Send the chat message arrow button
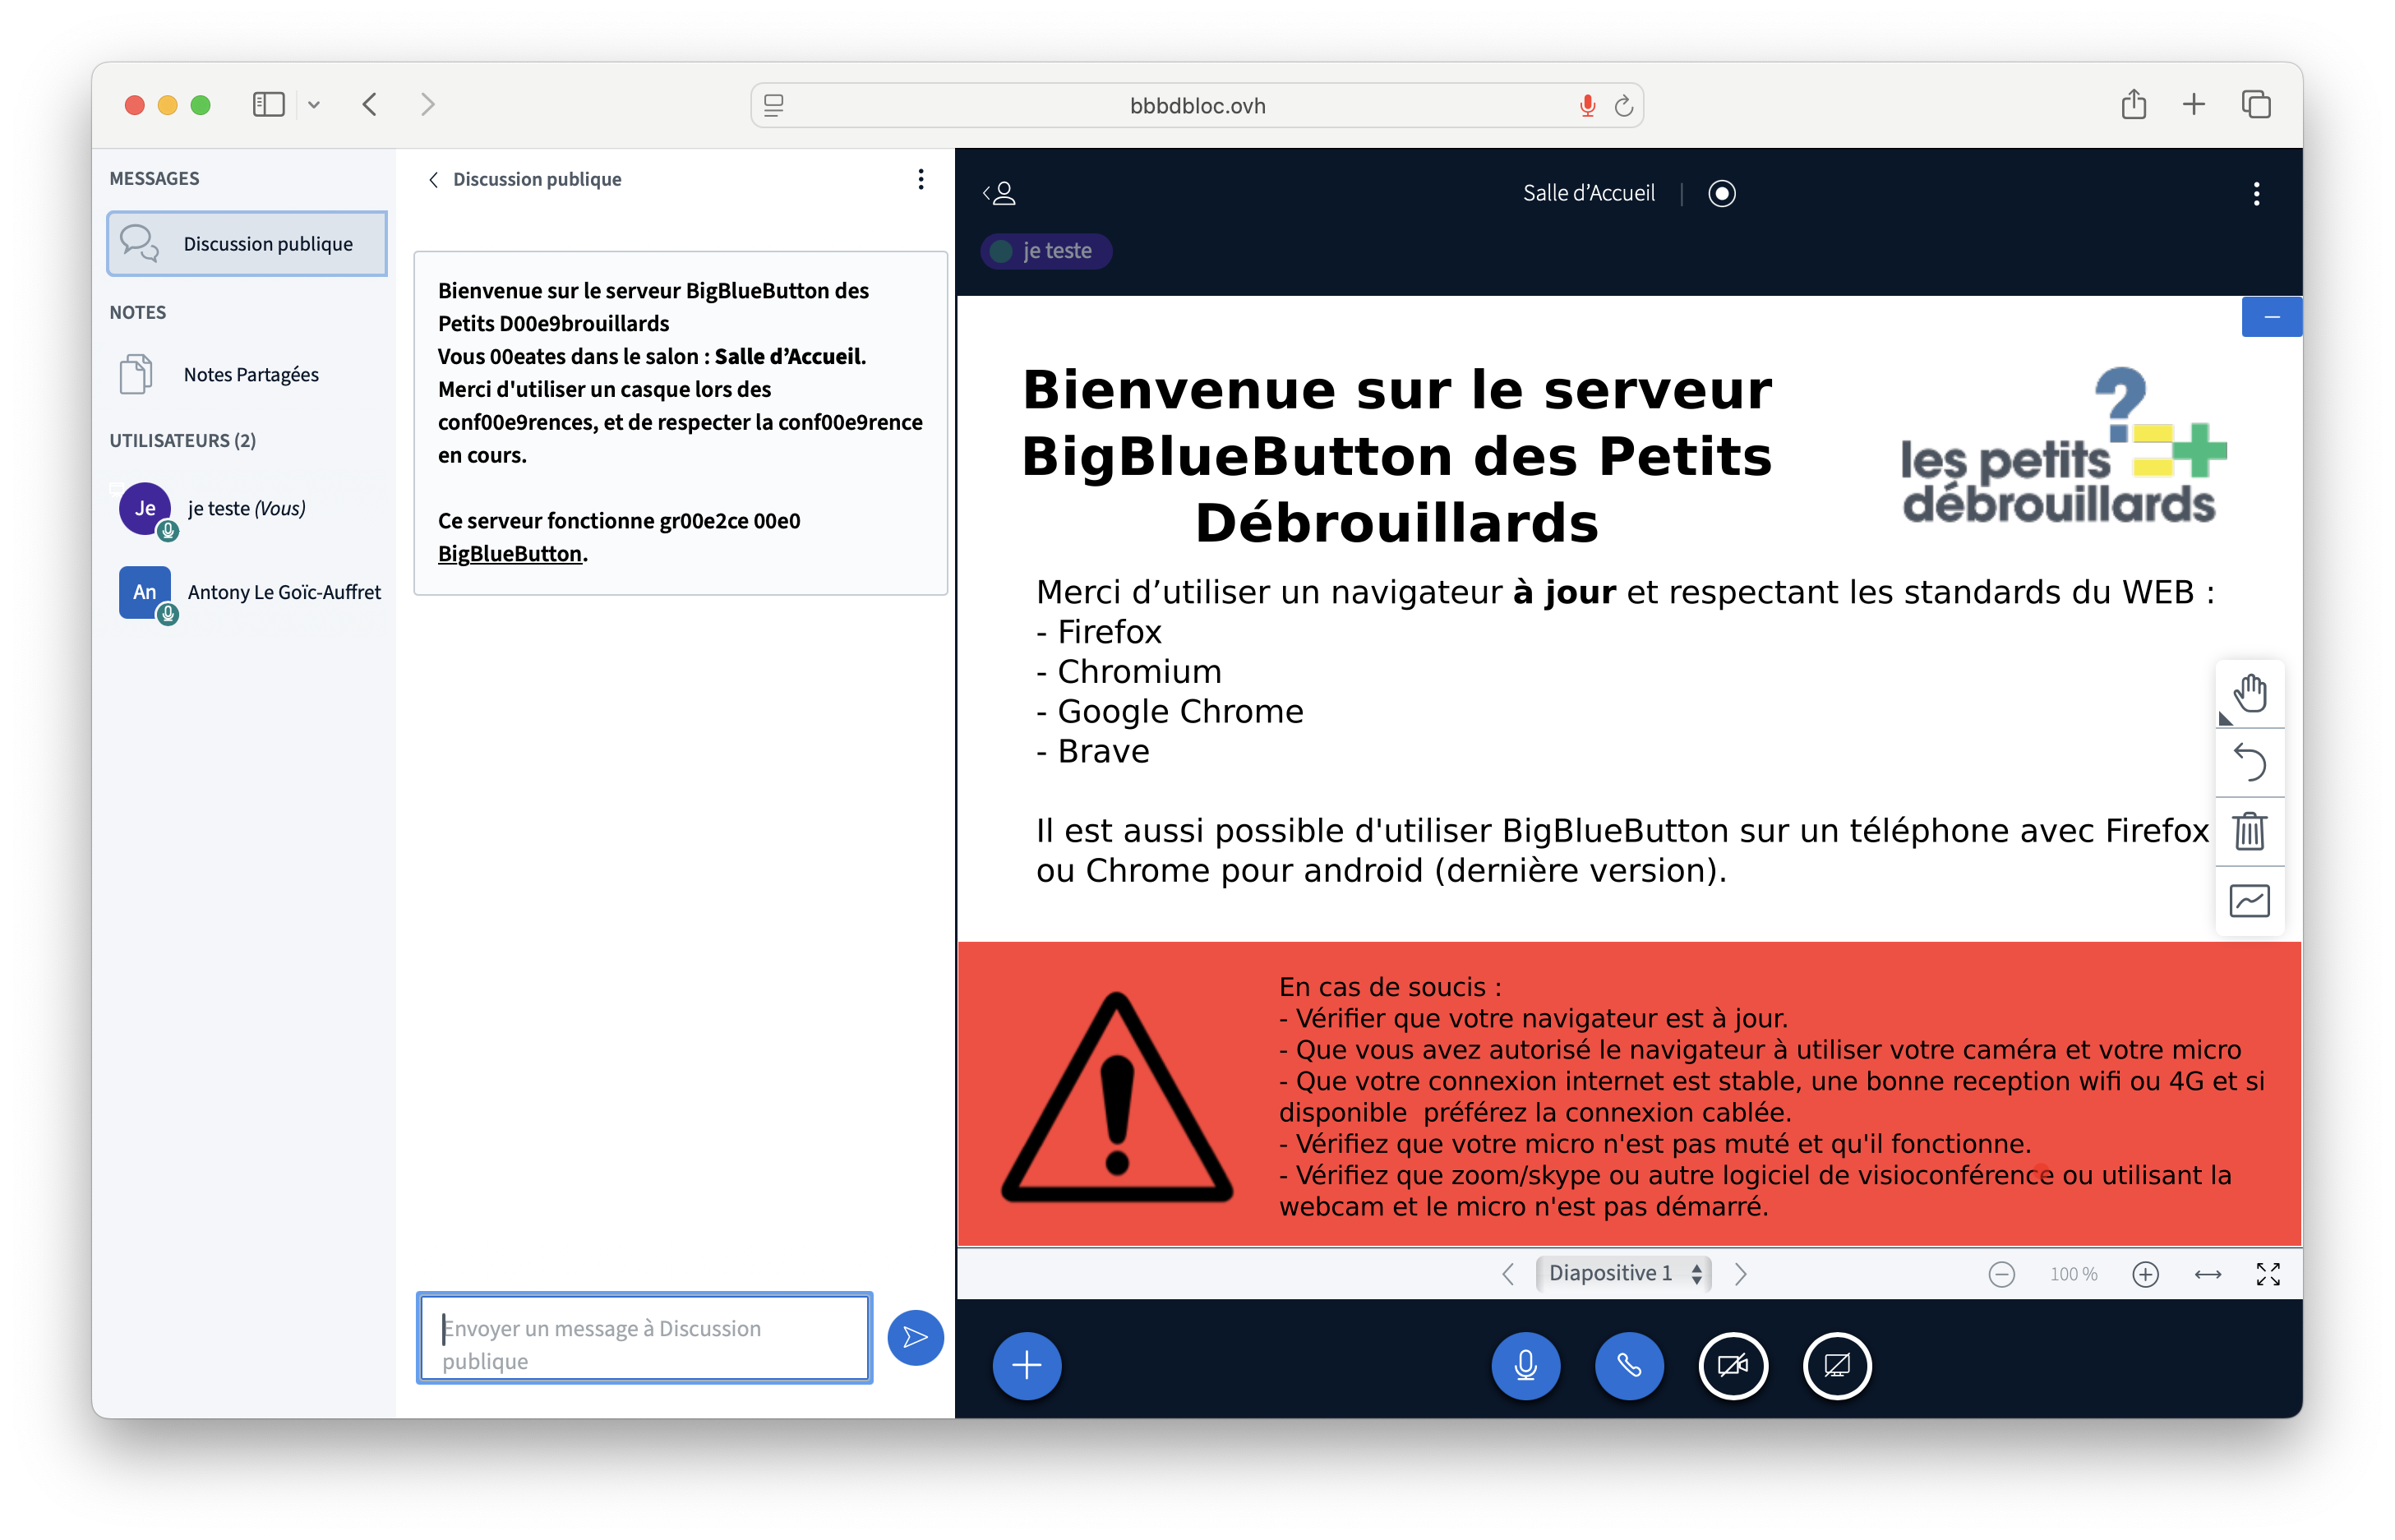The height and width of the screenshot is (1540, 2395). [x=915, y=1337]
